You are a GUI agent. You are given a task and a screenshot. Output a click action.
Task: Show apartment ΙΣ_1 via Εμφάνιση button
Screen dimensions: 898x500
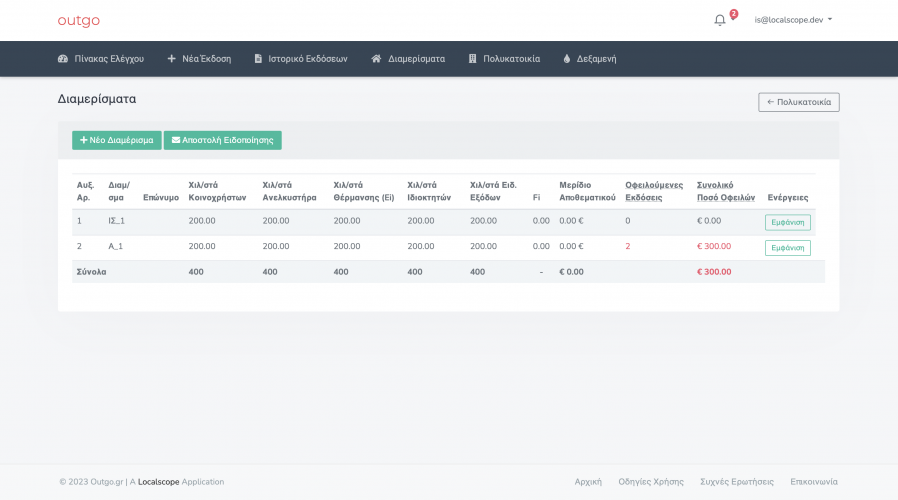(x=787, y=222)
